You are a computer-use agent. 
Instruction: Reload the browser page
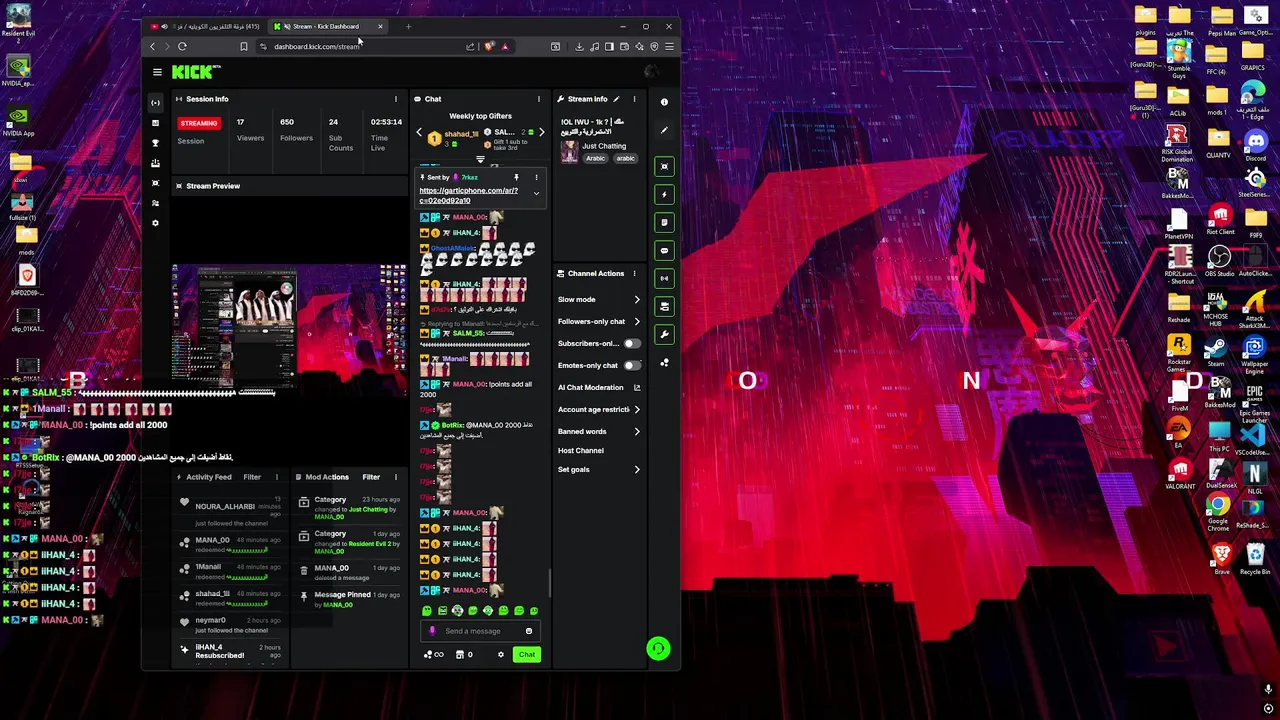[182, 46]
